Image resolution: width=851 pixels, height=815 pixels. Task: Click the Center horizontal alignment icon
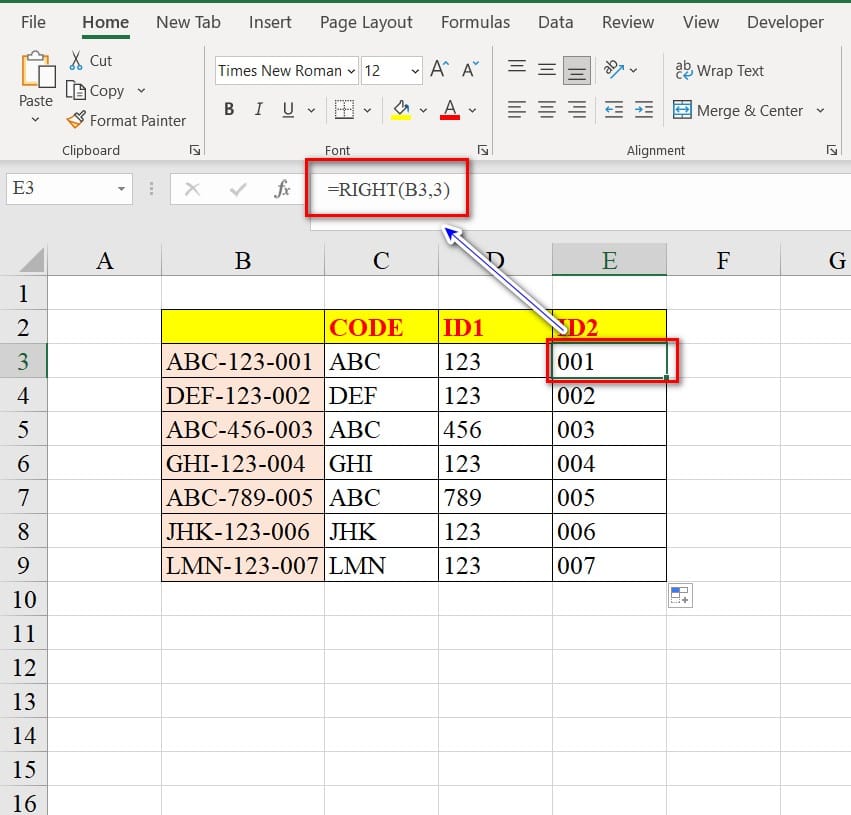point(546,110)
